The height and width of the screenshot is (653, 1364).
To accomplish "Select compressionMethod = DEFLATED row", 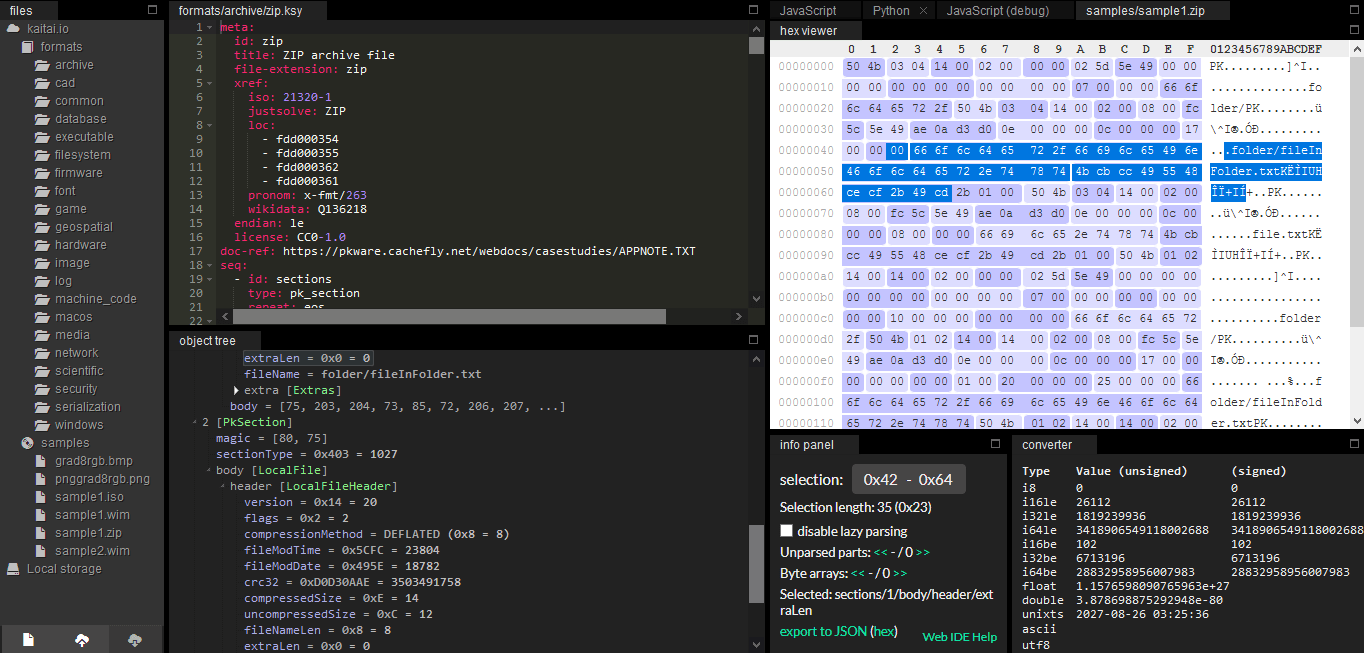I will (x=377, y=534).
